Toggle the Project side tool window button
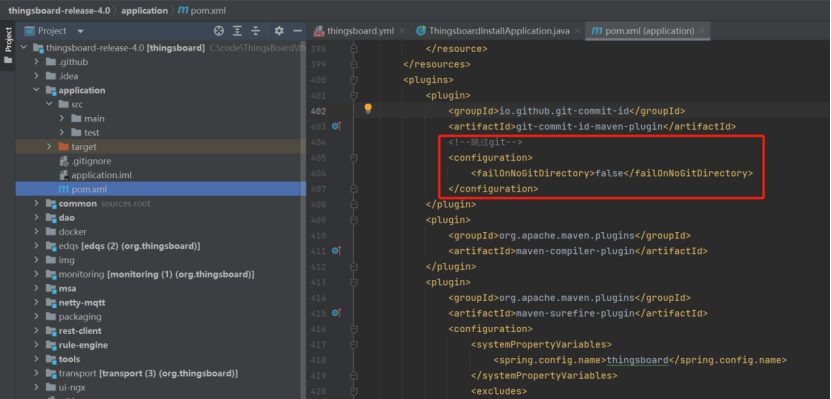 (7, 46)
